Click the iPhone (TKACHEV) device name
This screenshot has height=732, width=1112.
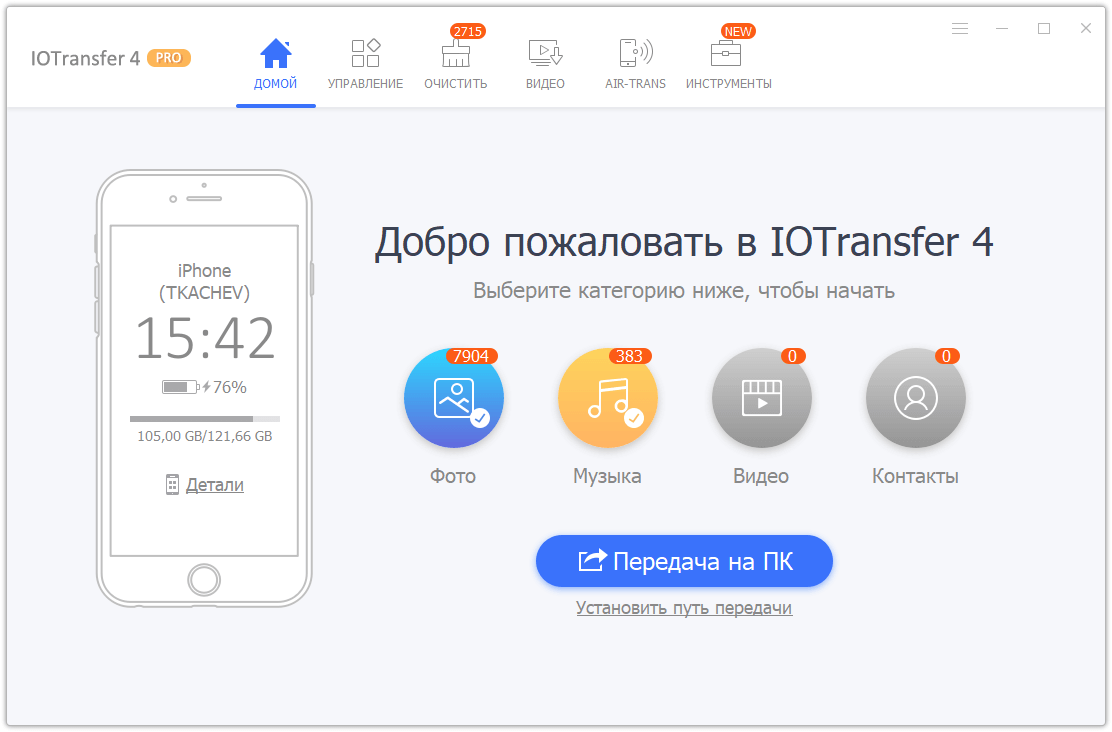[x=204, y=282]
